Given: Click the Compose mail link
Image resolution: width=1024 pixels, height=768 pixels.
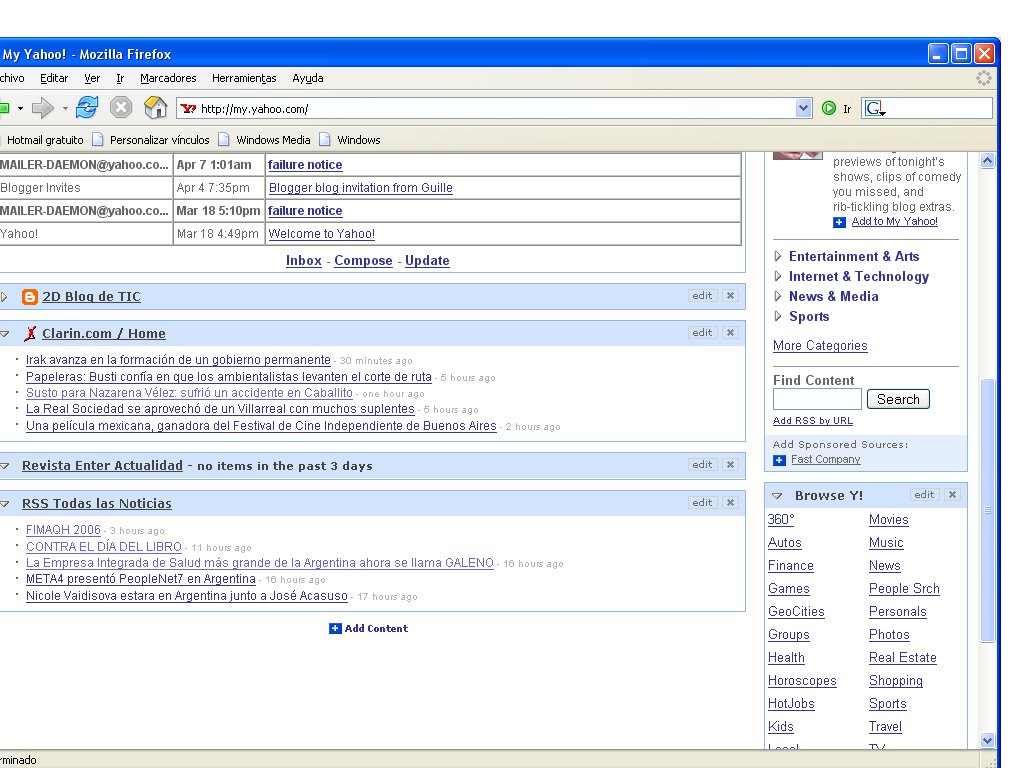Looking at the screenshot, I should 363,261.
